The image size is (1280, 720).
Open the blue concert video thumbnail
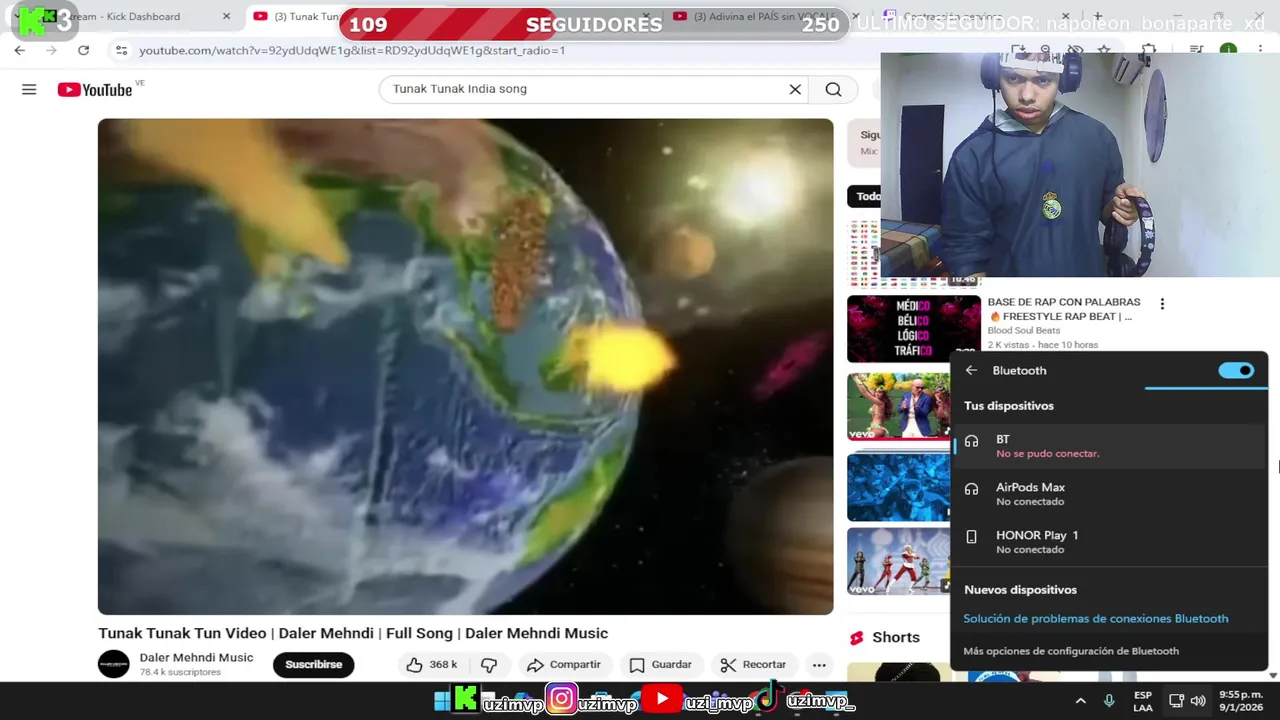898,487
